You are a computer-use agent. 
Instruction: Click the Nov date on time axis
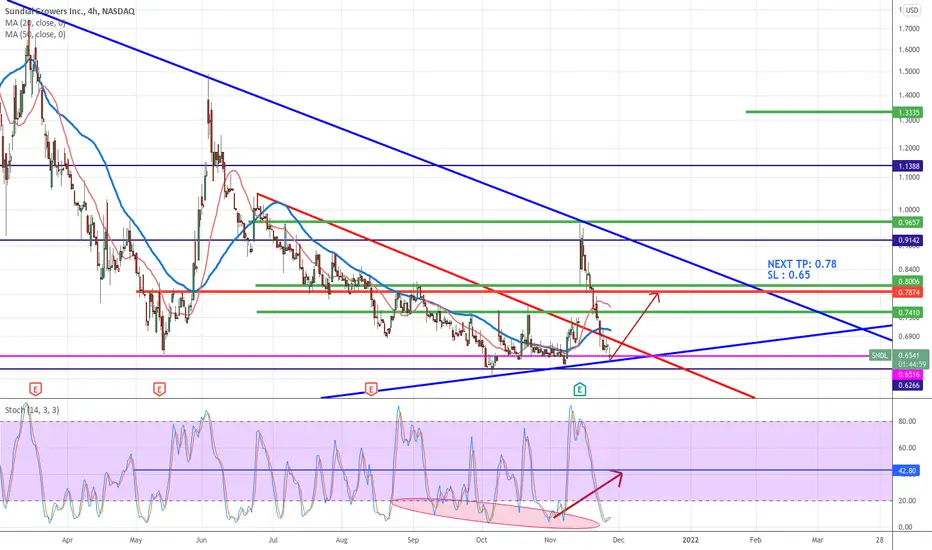coord(550,540)
